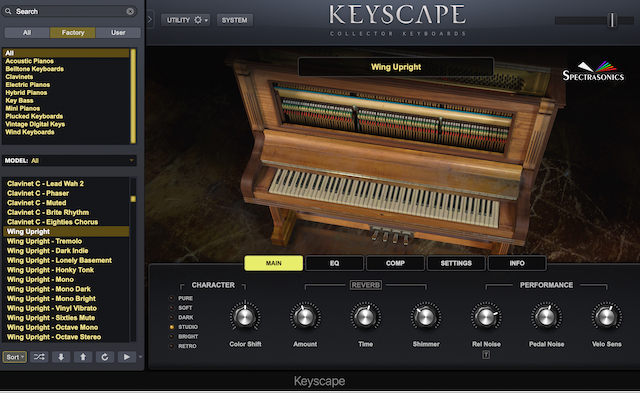640x393 pixels.
Task: Switch to the Main tab
Action: [x=273, y=263]
